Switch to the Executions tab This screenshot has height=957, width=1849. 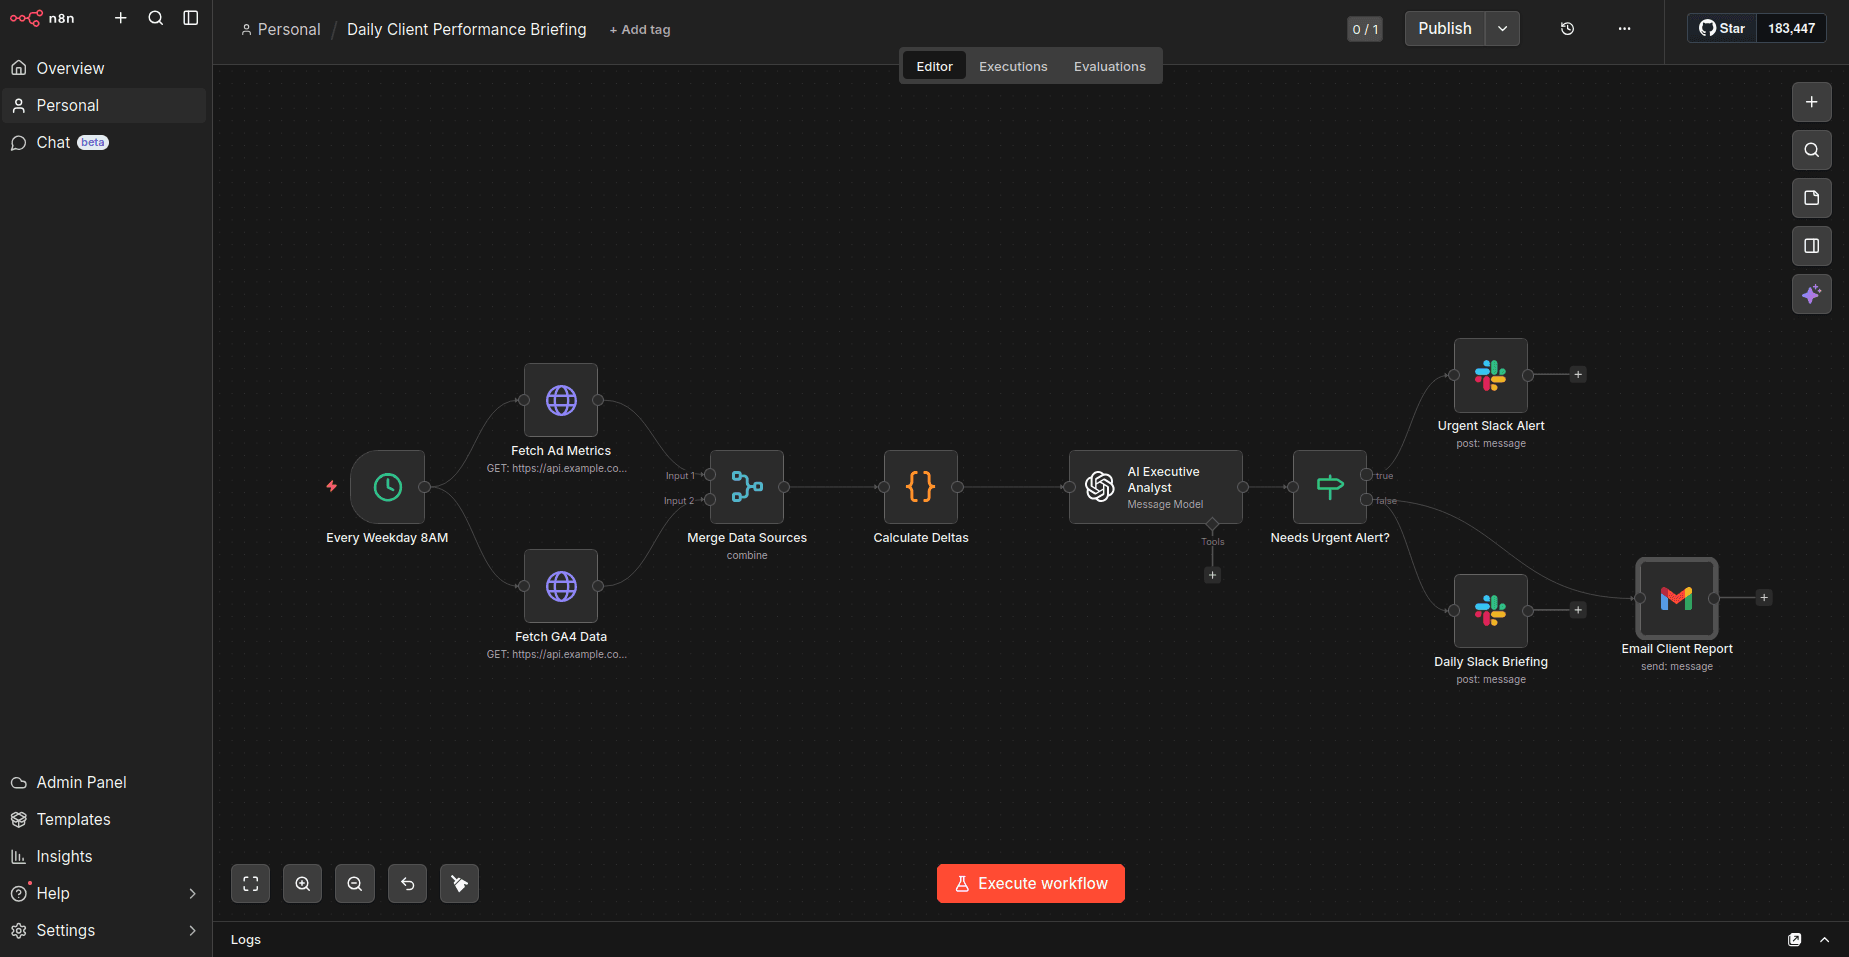pyautogui.click(x=1012, y=65)
